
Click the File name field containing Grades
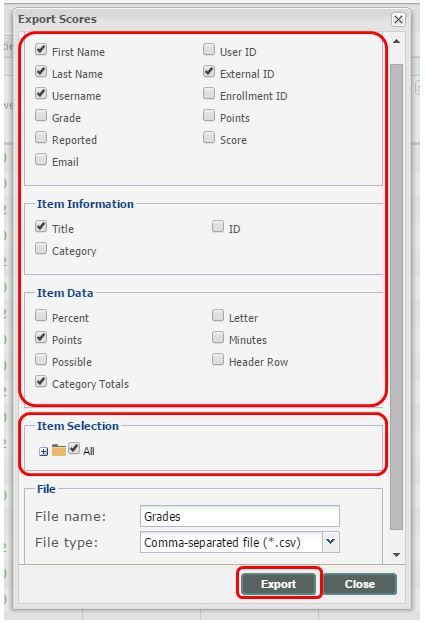click(x=240, y=516)
